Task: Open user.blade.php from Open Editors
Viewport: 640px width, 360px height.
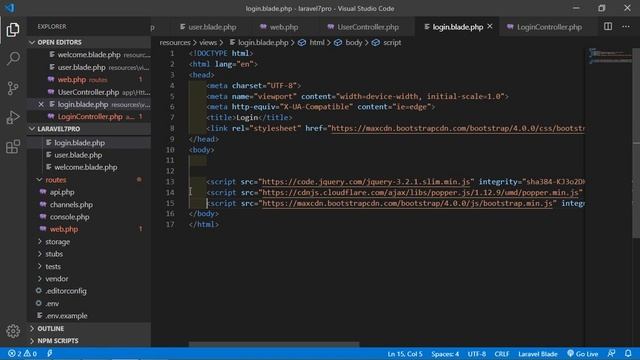Action: (x=89, y=67)
